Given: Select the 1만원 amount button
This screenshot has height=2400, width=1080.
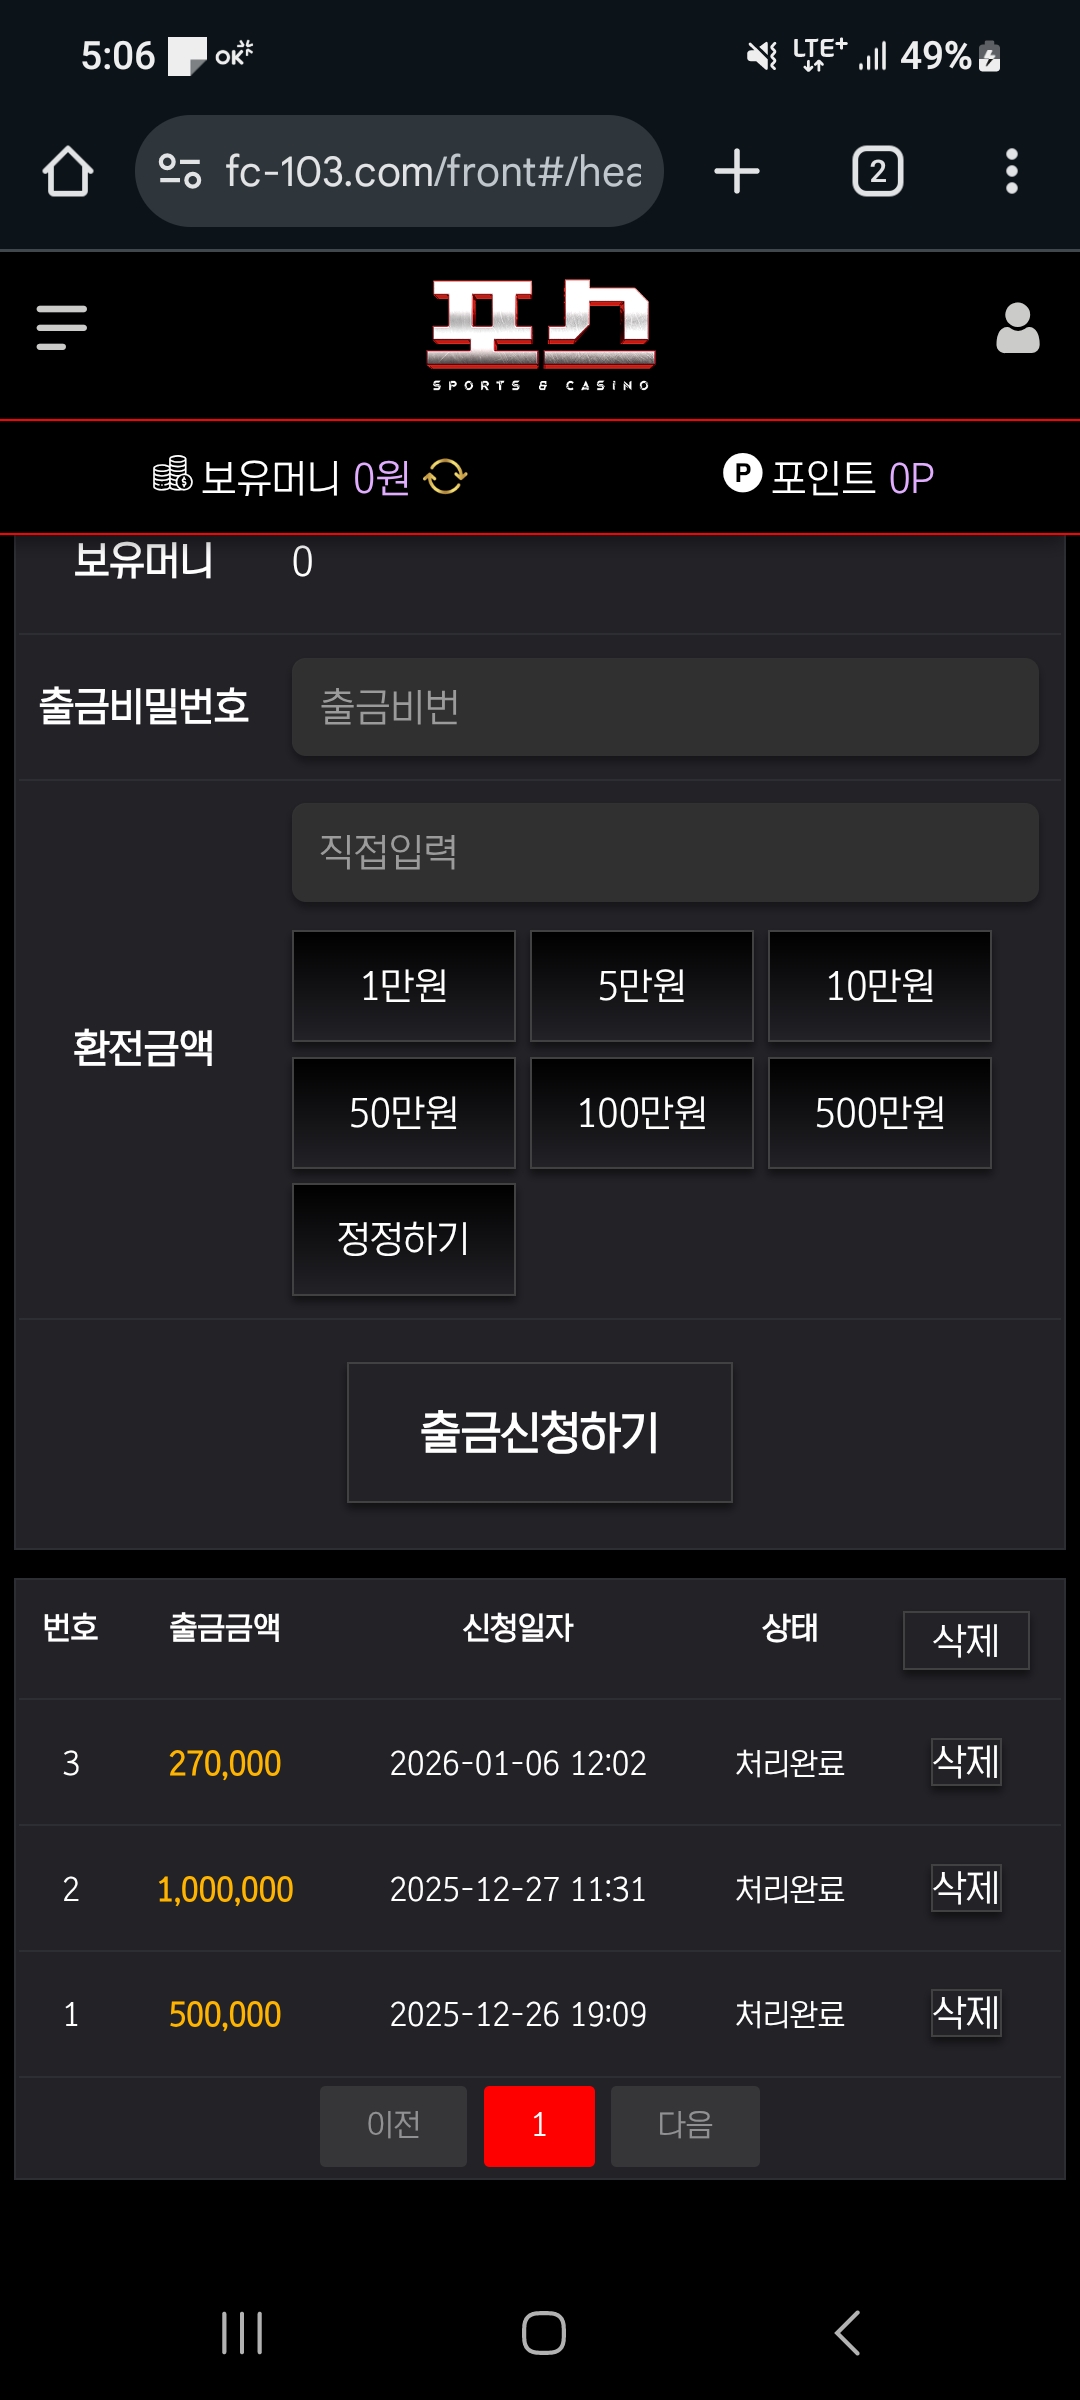Looking at the screenshot, I should pyautogui.click(x=404, y=986).
